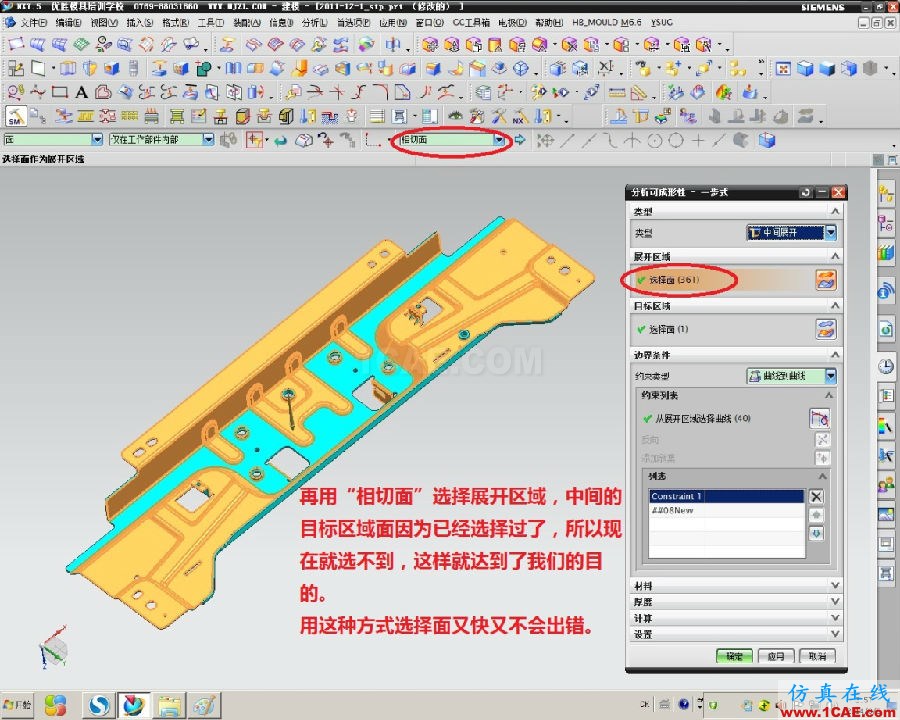Click the NX hammer tool icon
This screenshot has height=720, width=900.
520,117
